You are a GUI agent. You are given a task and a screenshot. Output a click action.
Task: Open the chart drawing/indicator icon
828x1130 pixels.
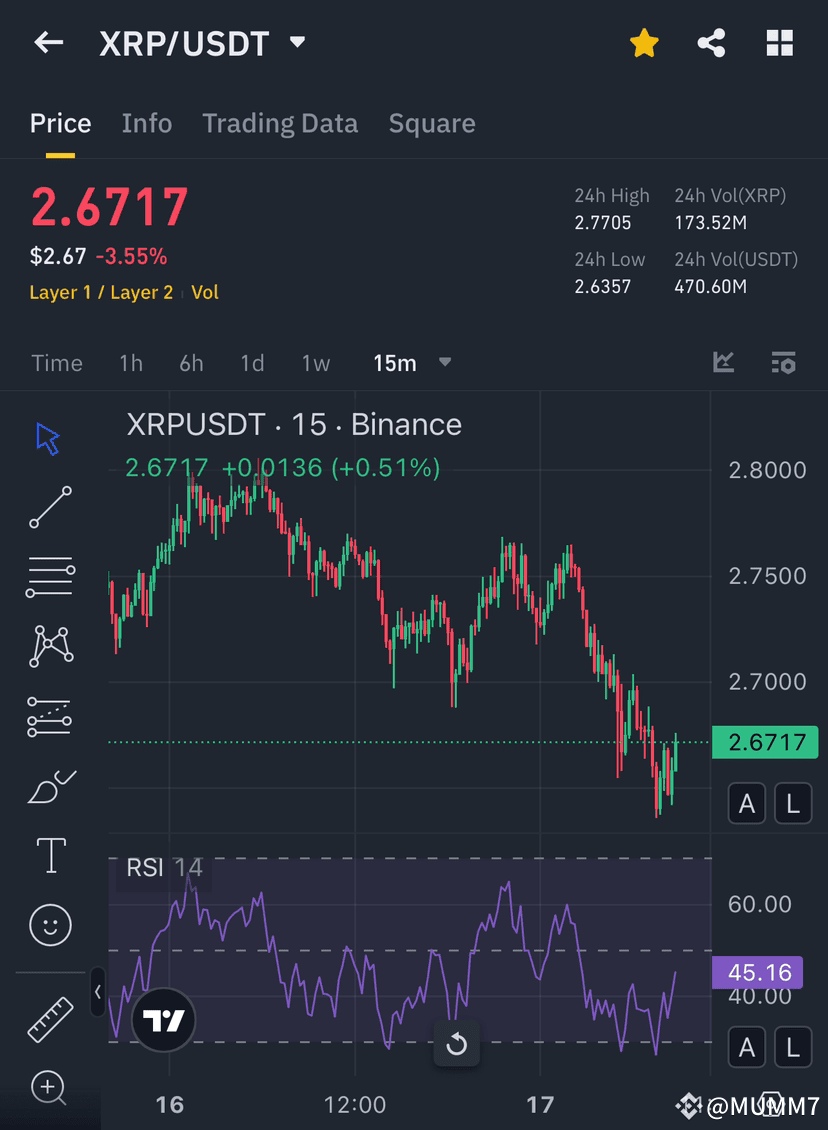(724, 362)
